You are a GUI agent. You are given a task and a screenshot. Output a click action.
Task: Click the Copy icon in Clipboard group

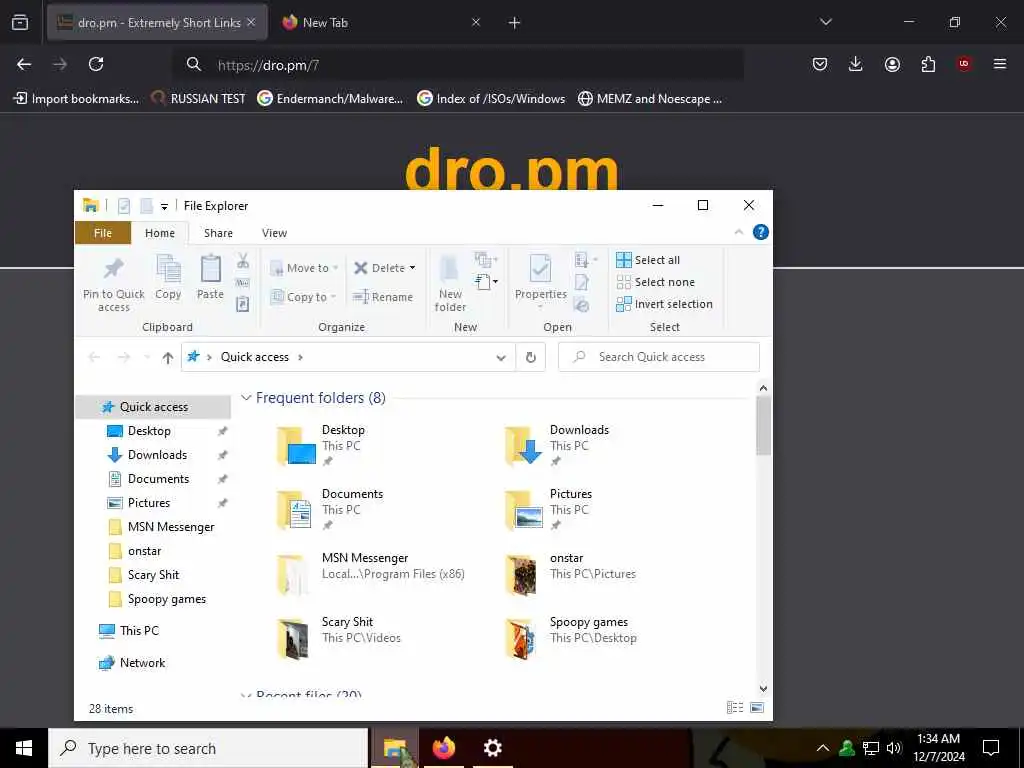coord(168,269)
